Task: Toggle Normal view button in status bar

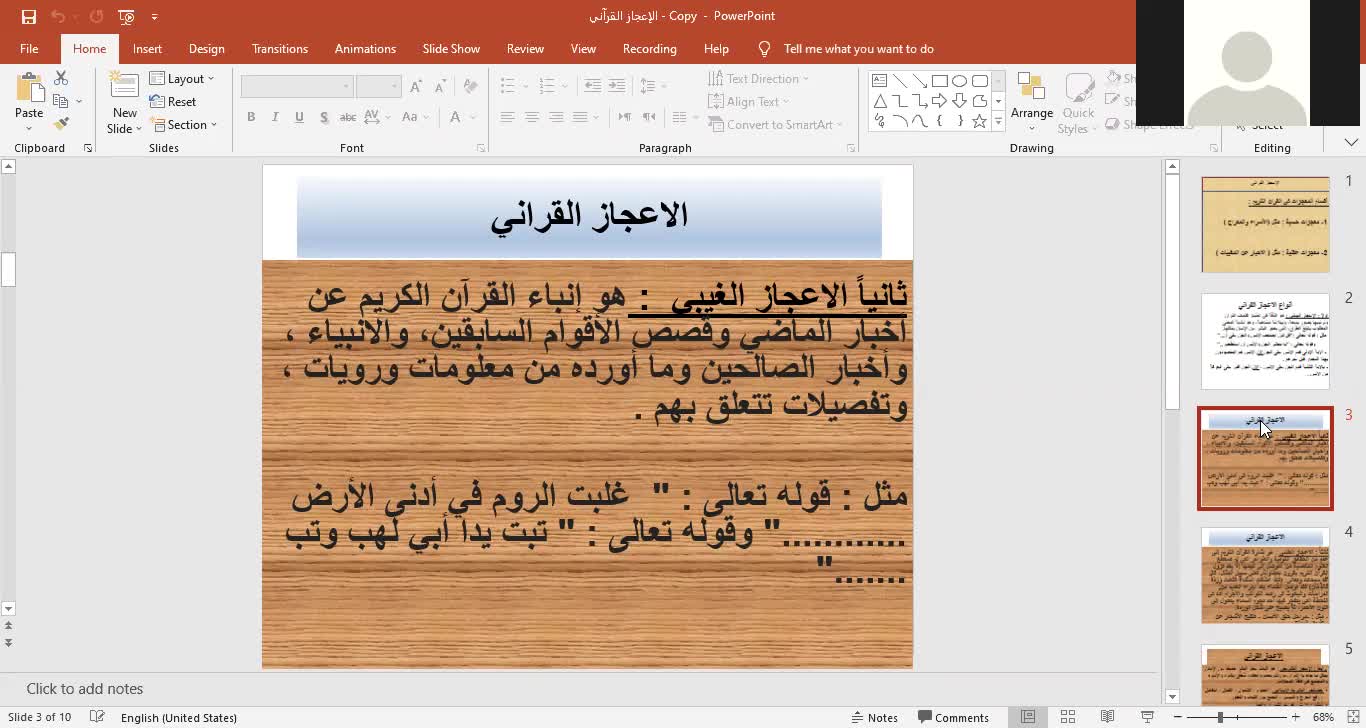Action: click(1028, 717)
